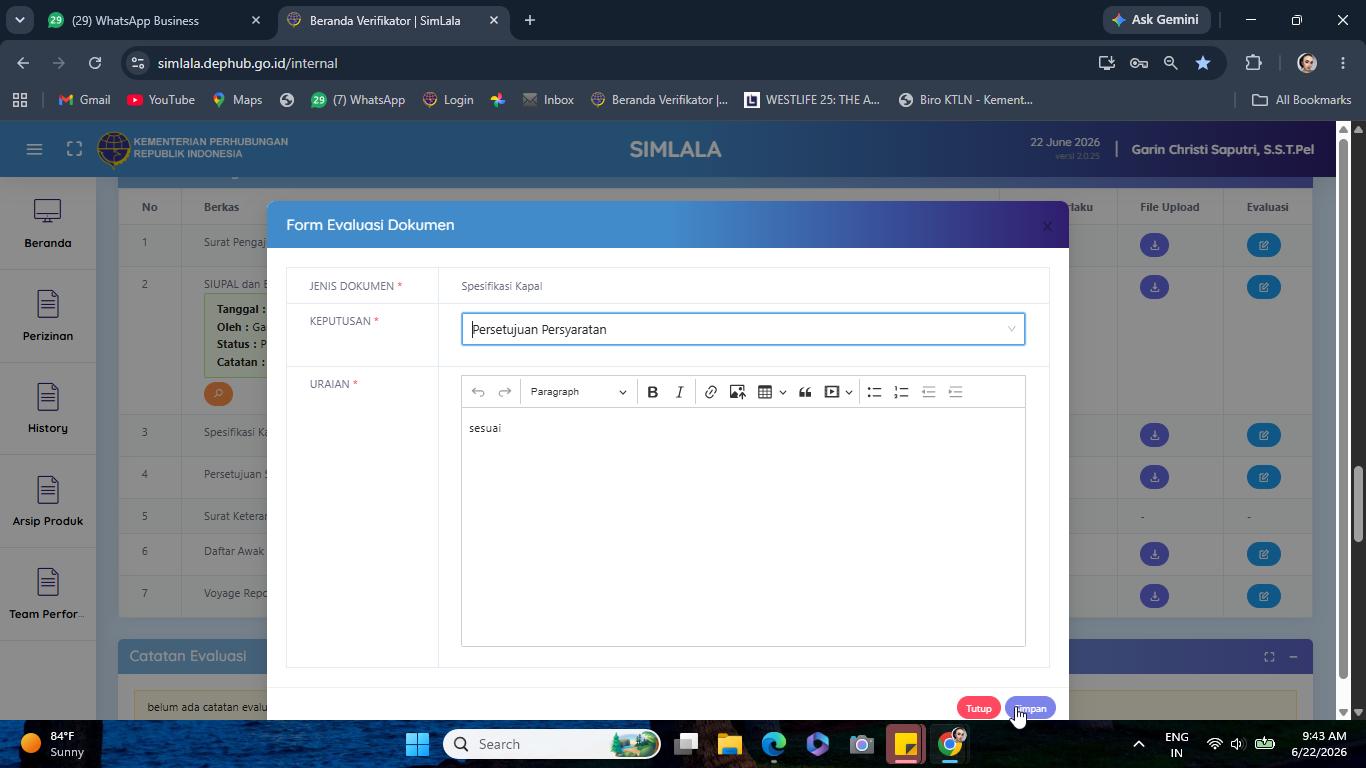Open tab search dropdown in Chrome
1366x768 pixels.
click(x=20, y=20)
